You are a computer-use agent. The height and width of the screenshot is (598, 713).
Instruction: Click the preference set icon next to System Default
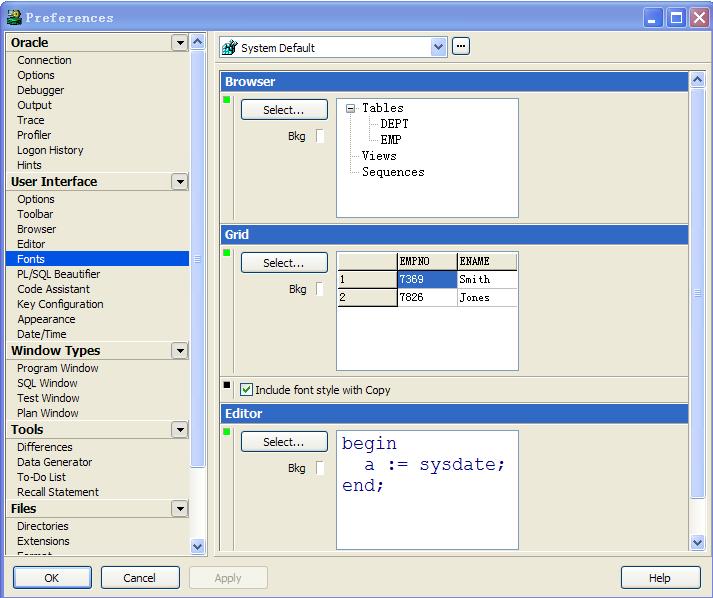229,47
